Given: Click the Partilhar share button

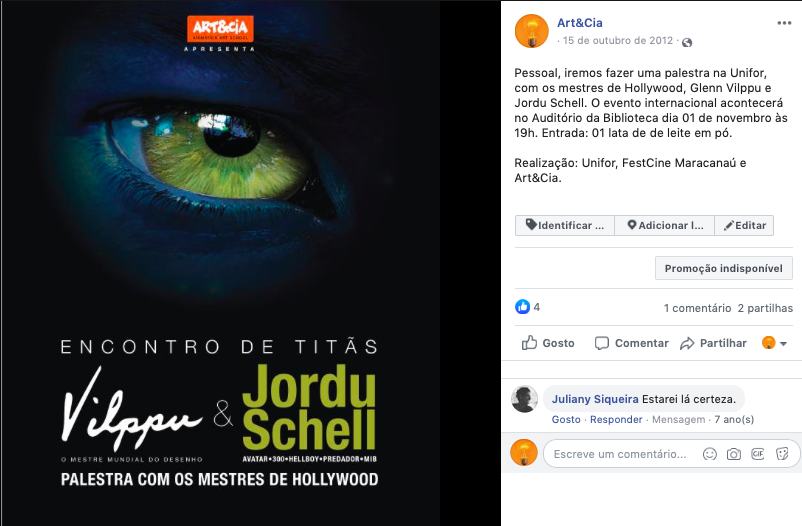Looking at the screenshot, I should (x=713, y=343).
